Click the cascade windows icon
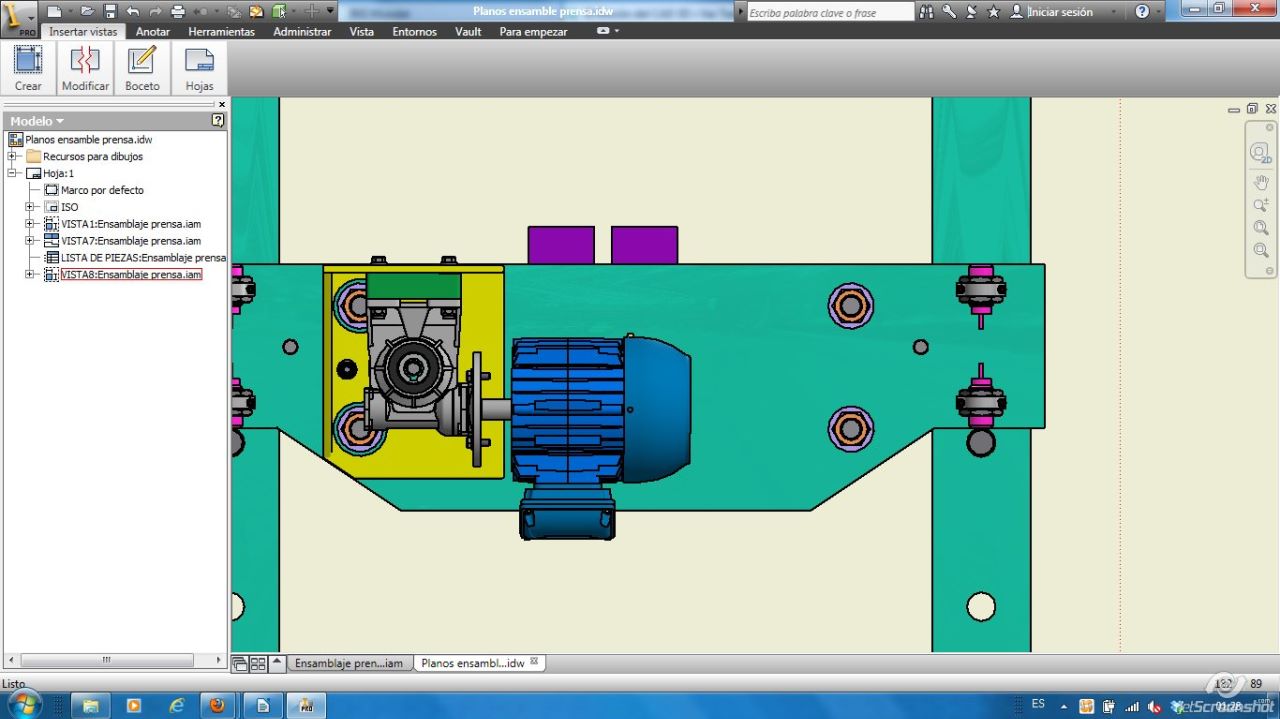This screenshot has width=1280, height=719. pos(240,663)
